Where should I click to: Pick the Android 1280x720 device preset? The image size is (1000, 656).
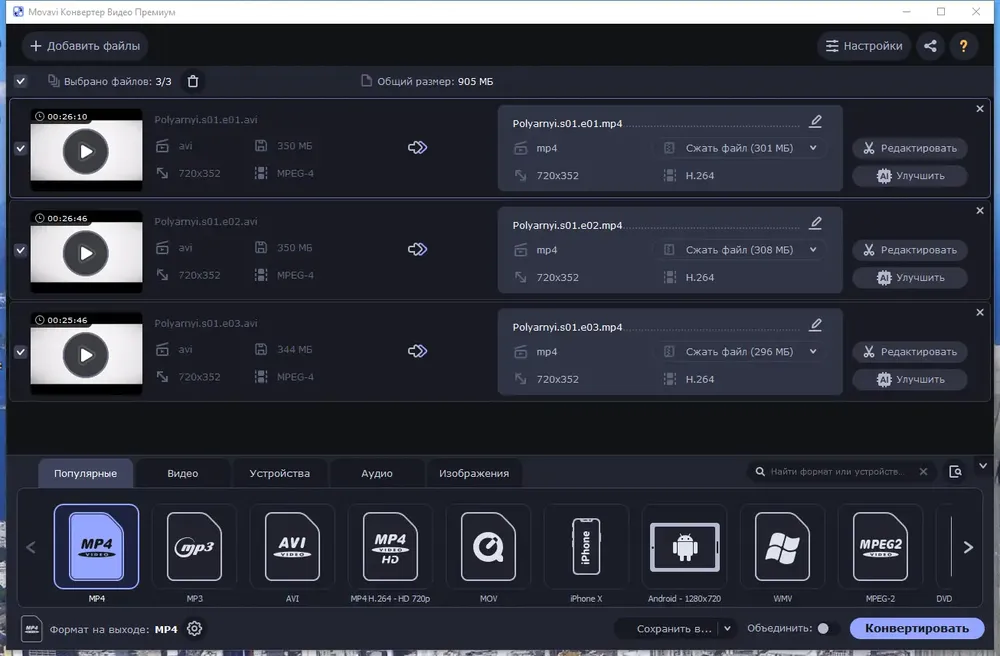tap(684, 547)
